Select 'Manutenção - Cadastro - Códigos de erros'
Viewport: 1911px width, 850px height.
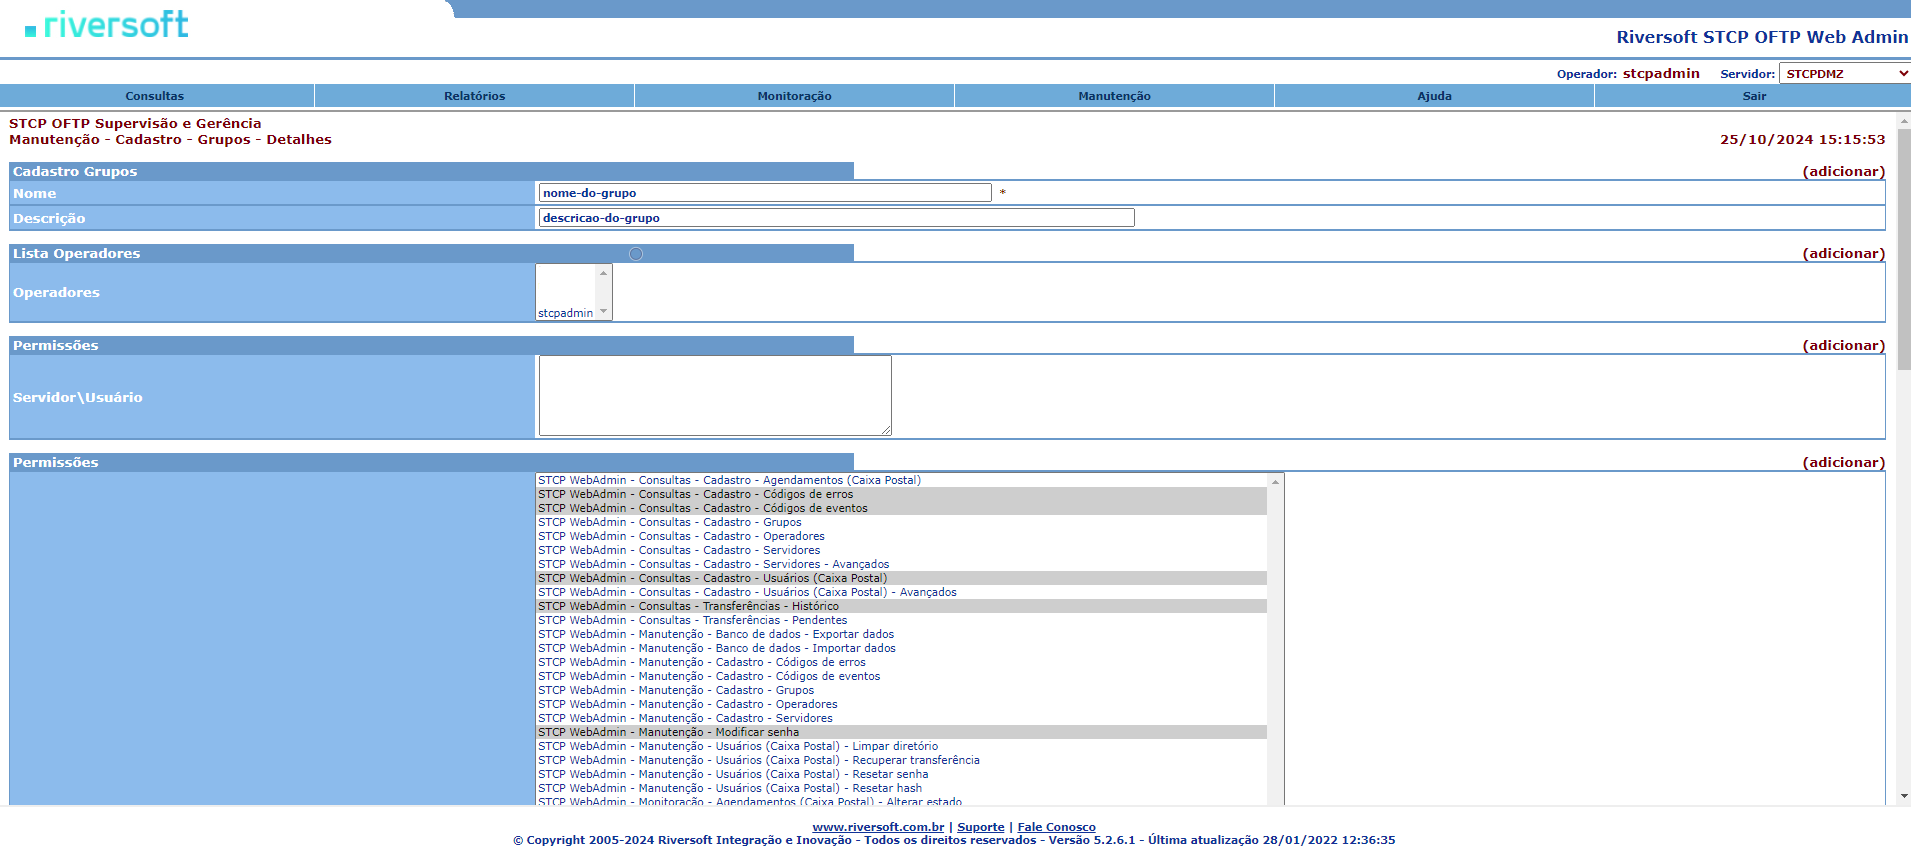tap(902, 662)
